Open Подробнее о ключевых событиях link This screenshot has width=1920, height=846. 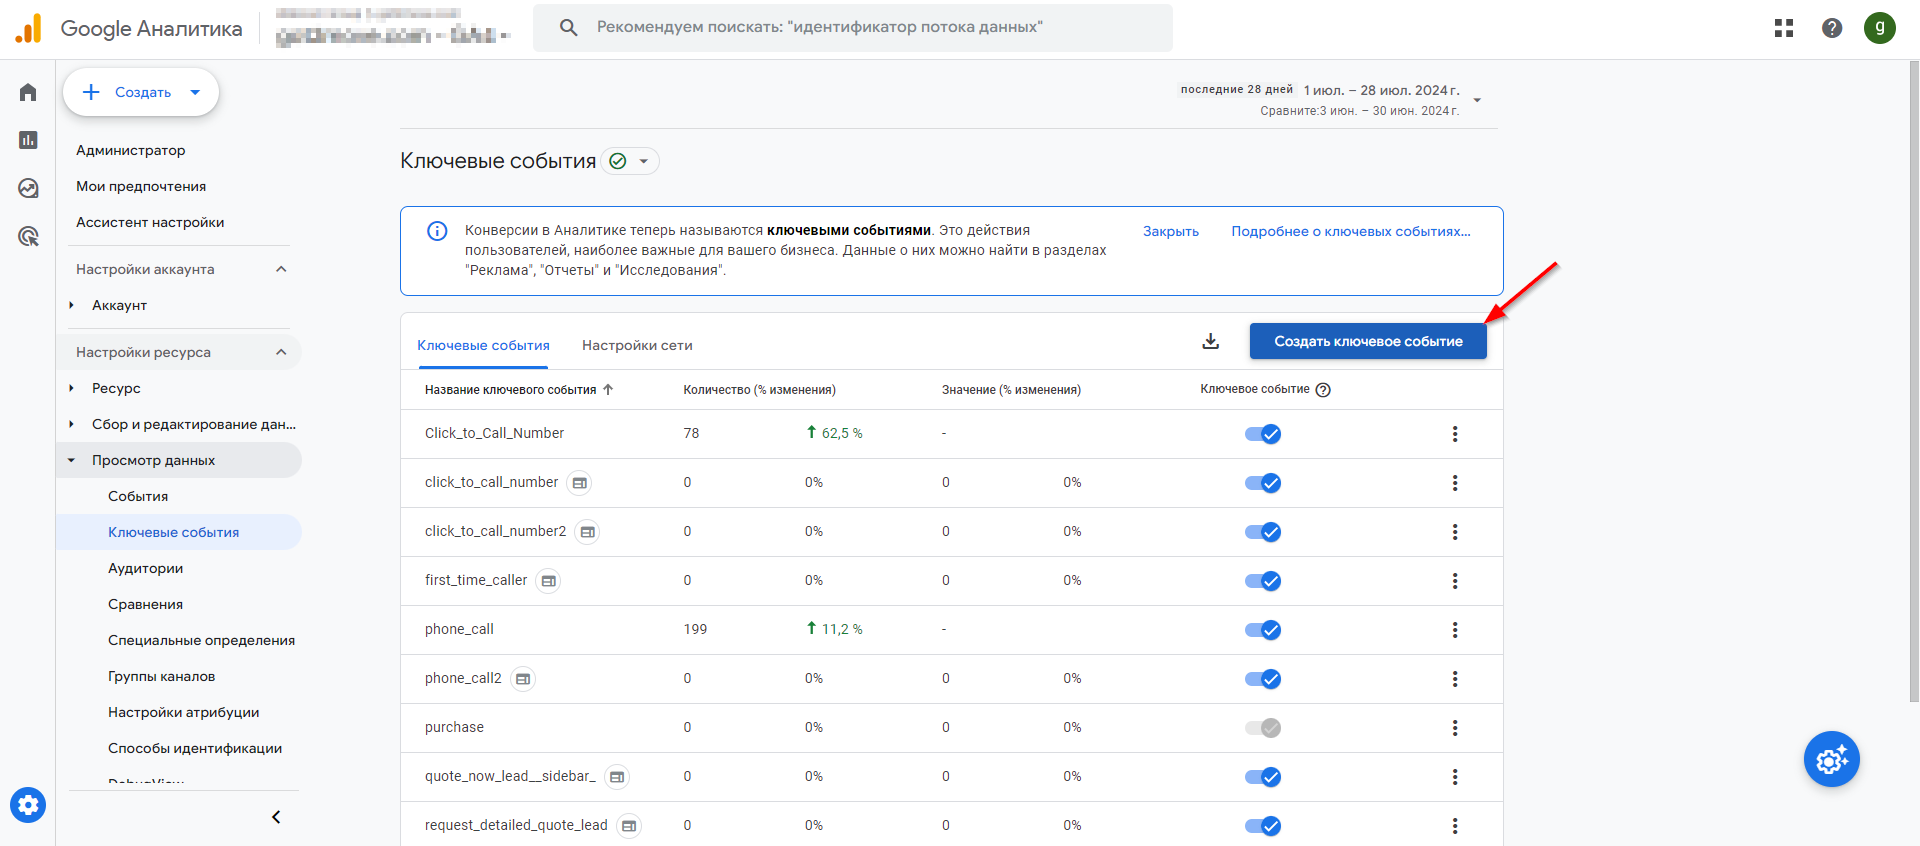1351,231
